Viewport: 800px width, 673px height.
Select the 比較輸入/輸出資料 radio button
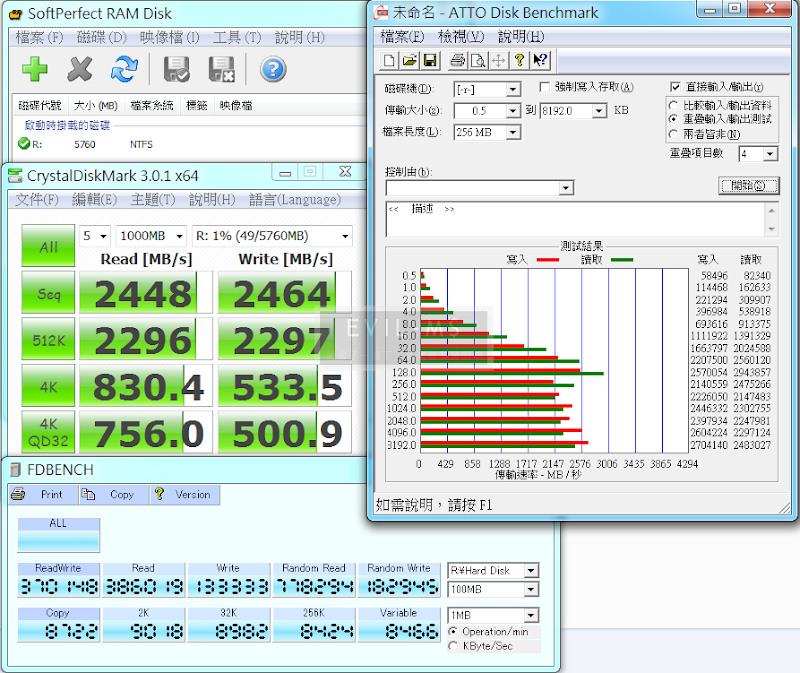(x=673, y=106)
